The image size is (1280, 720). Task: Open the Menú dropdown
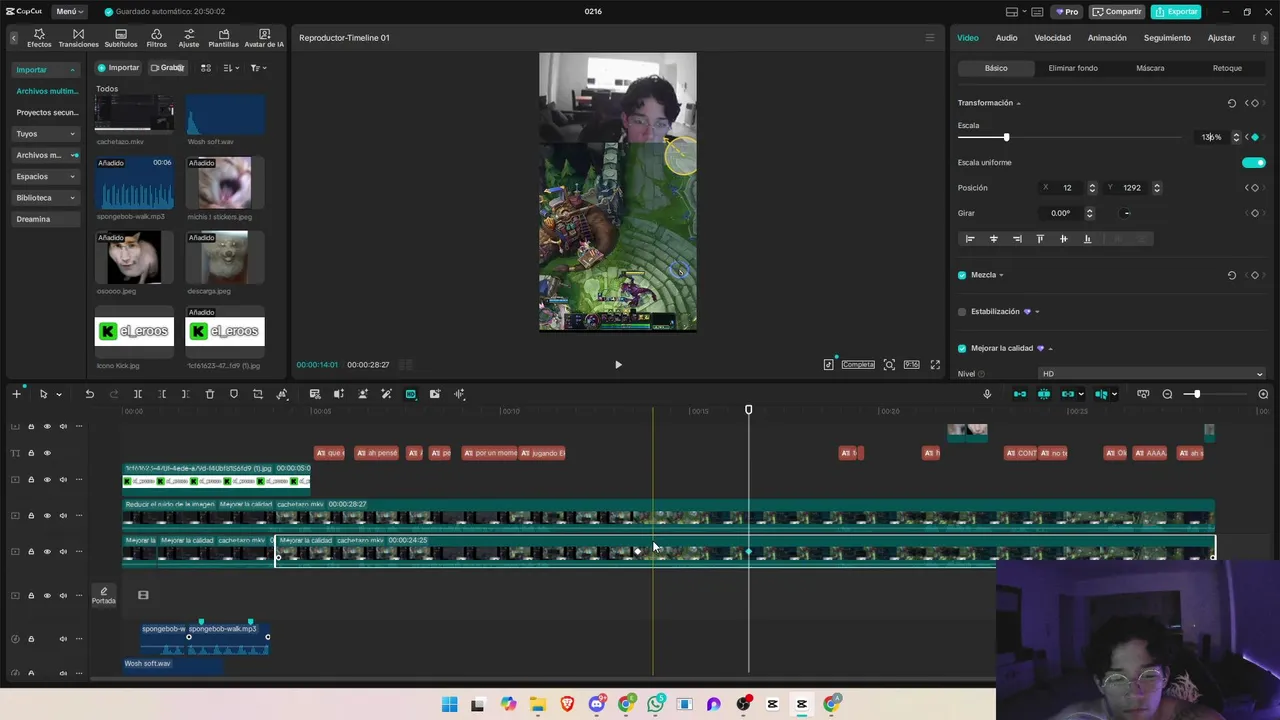tap(70, 12)
